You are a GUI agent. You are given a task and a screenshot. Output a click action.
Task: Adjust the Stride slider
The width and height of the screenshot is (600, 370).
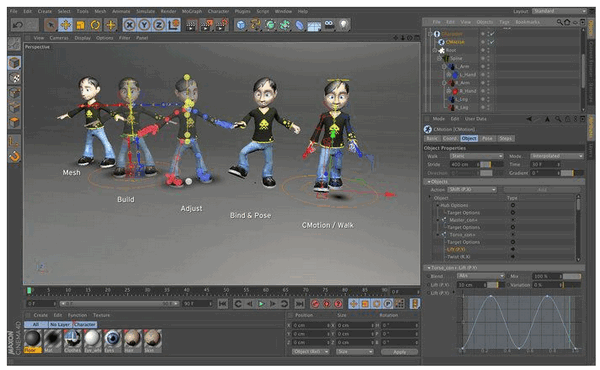click(491, 165)
